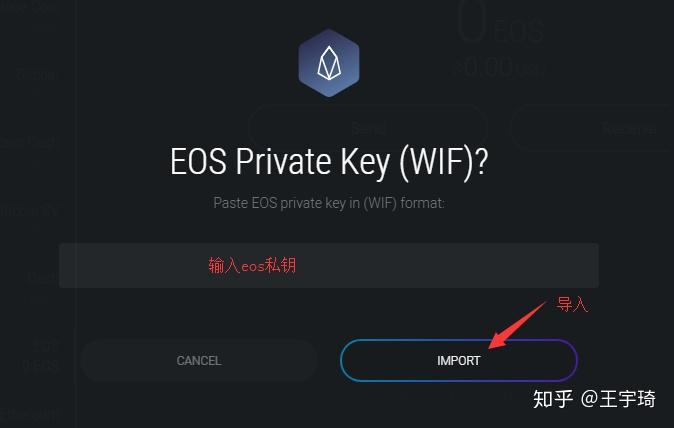The height and width of the screenshot is (428, 674).
Task: Click the red "输入eos私钥" annotation text
Action: 252,265
